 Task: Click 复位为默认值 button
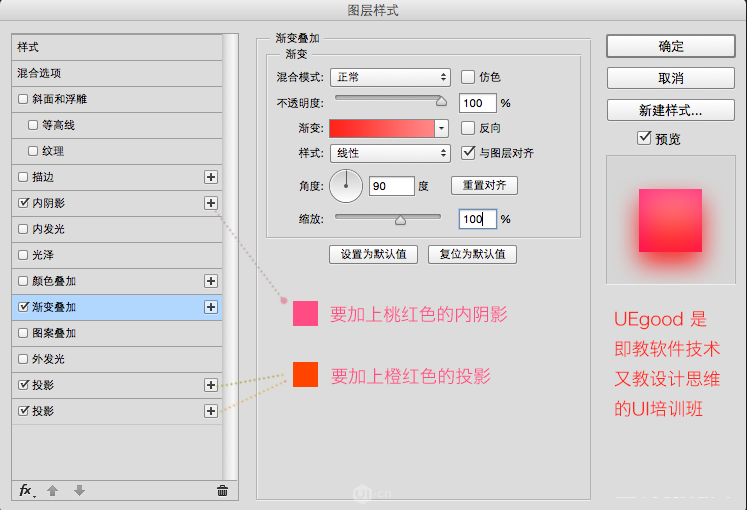tap(472, 254)
